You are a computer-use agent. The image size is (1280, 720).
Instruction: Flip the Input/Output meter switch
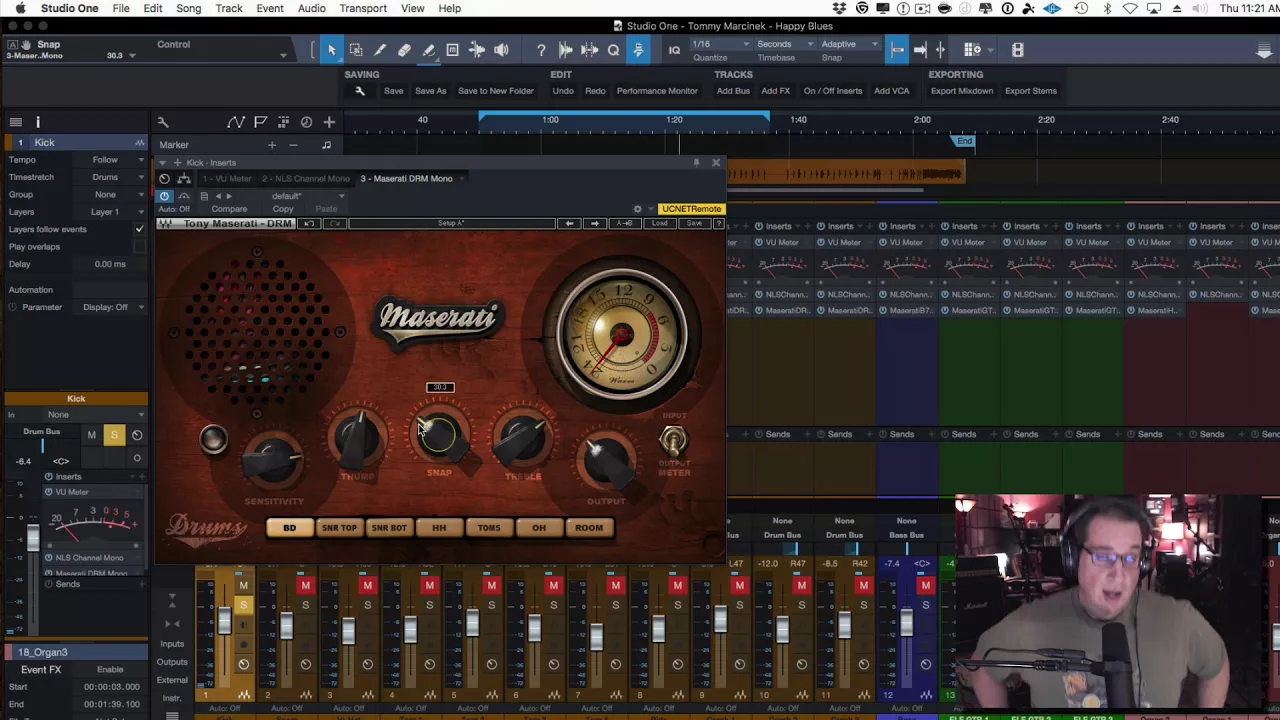[x=673, y=442]
